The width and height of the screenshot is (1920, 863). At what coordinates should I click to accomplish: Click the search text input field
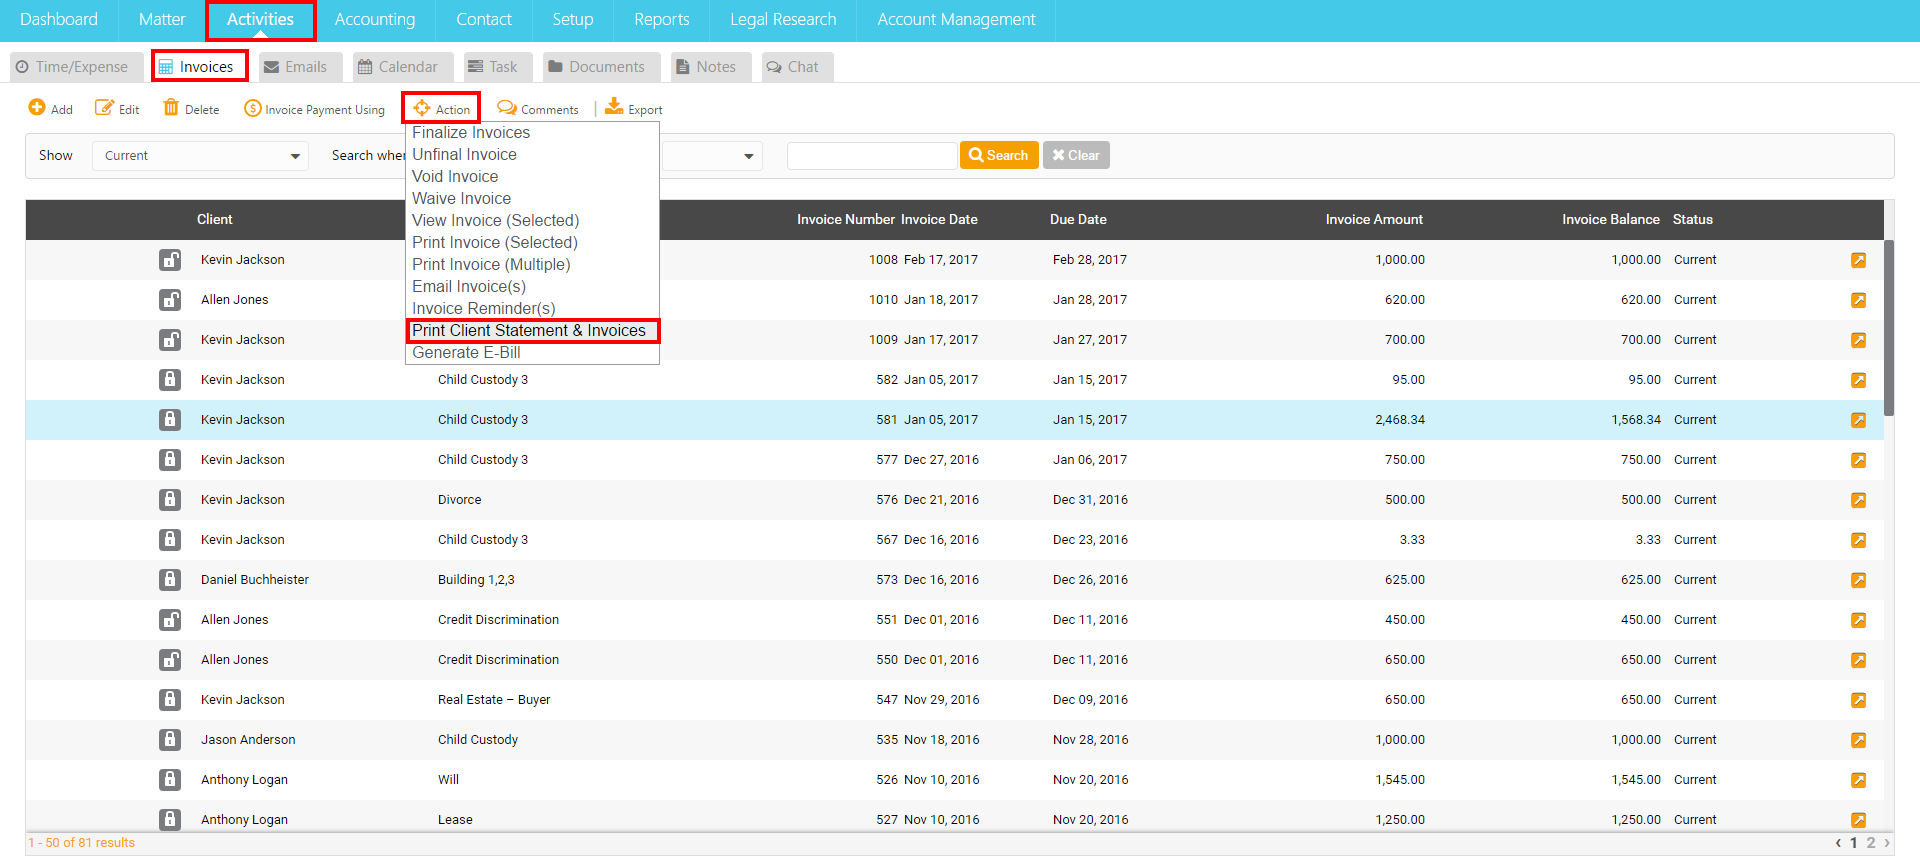click(x=872, y=156)
